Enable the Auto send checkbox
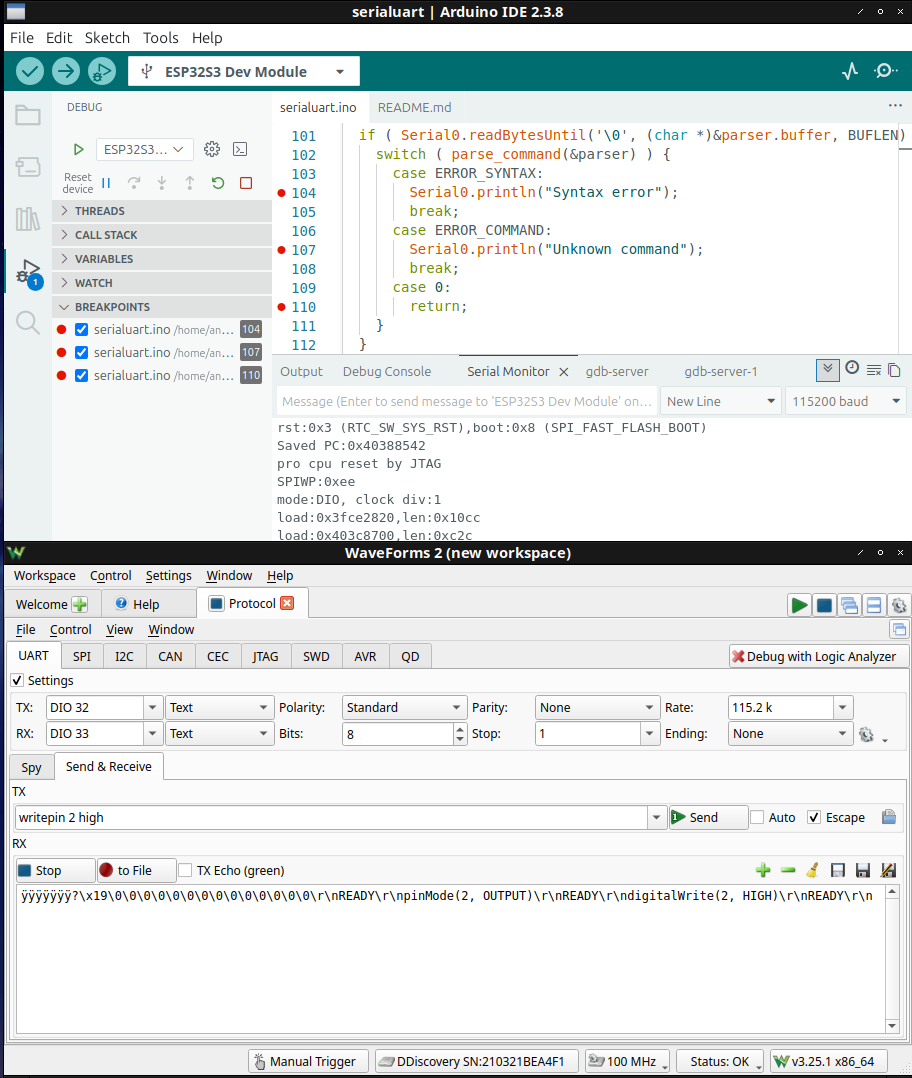The height and width of the screenshot is (1078, 912). click(757, 817)
